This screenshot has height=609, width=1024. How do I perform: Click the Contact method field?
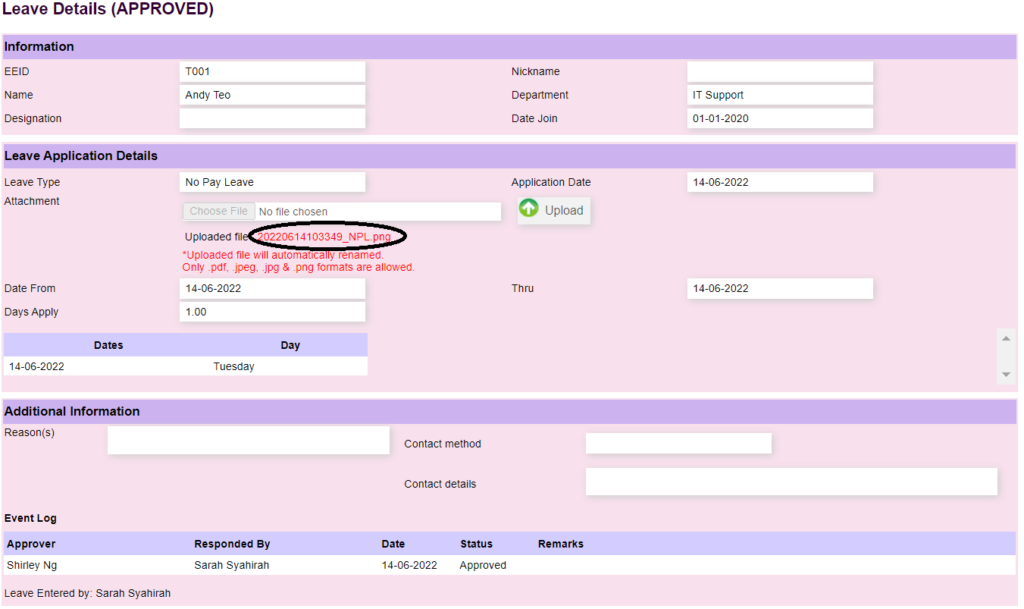coord(679,444)
